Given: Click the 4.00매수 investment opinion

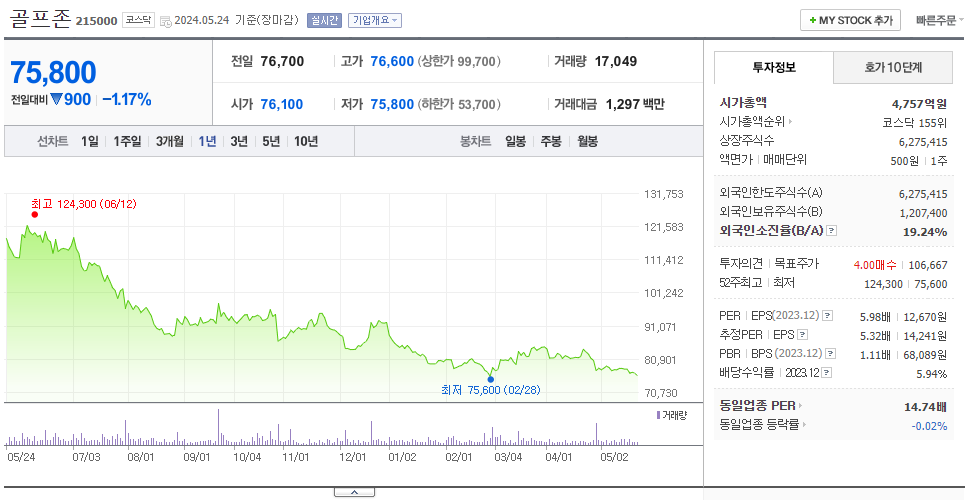Looking at the screenshot, I should [x=875, y=265].
